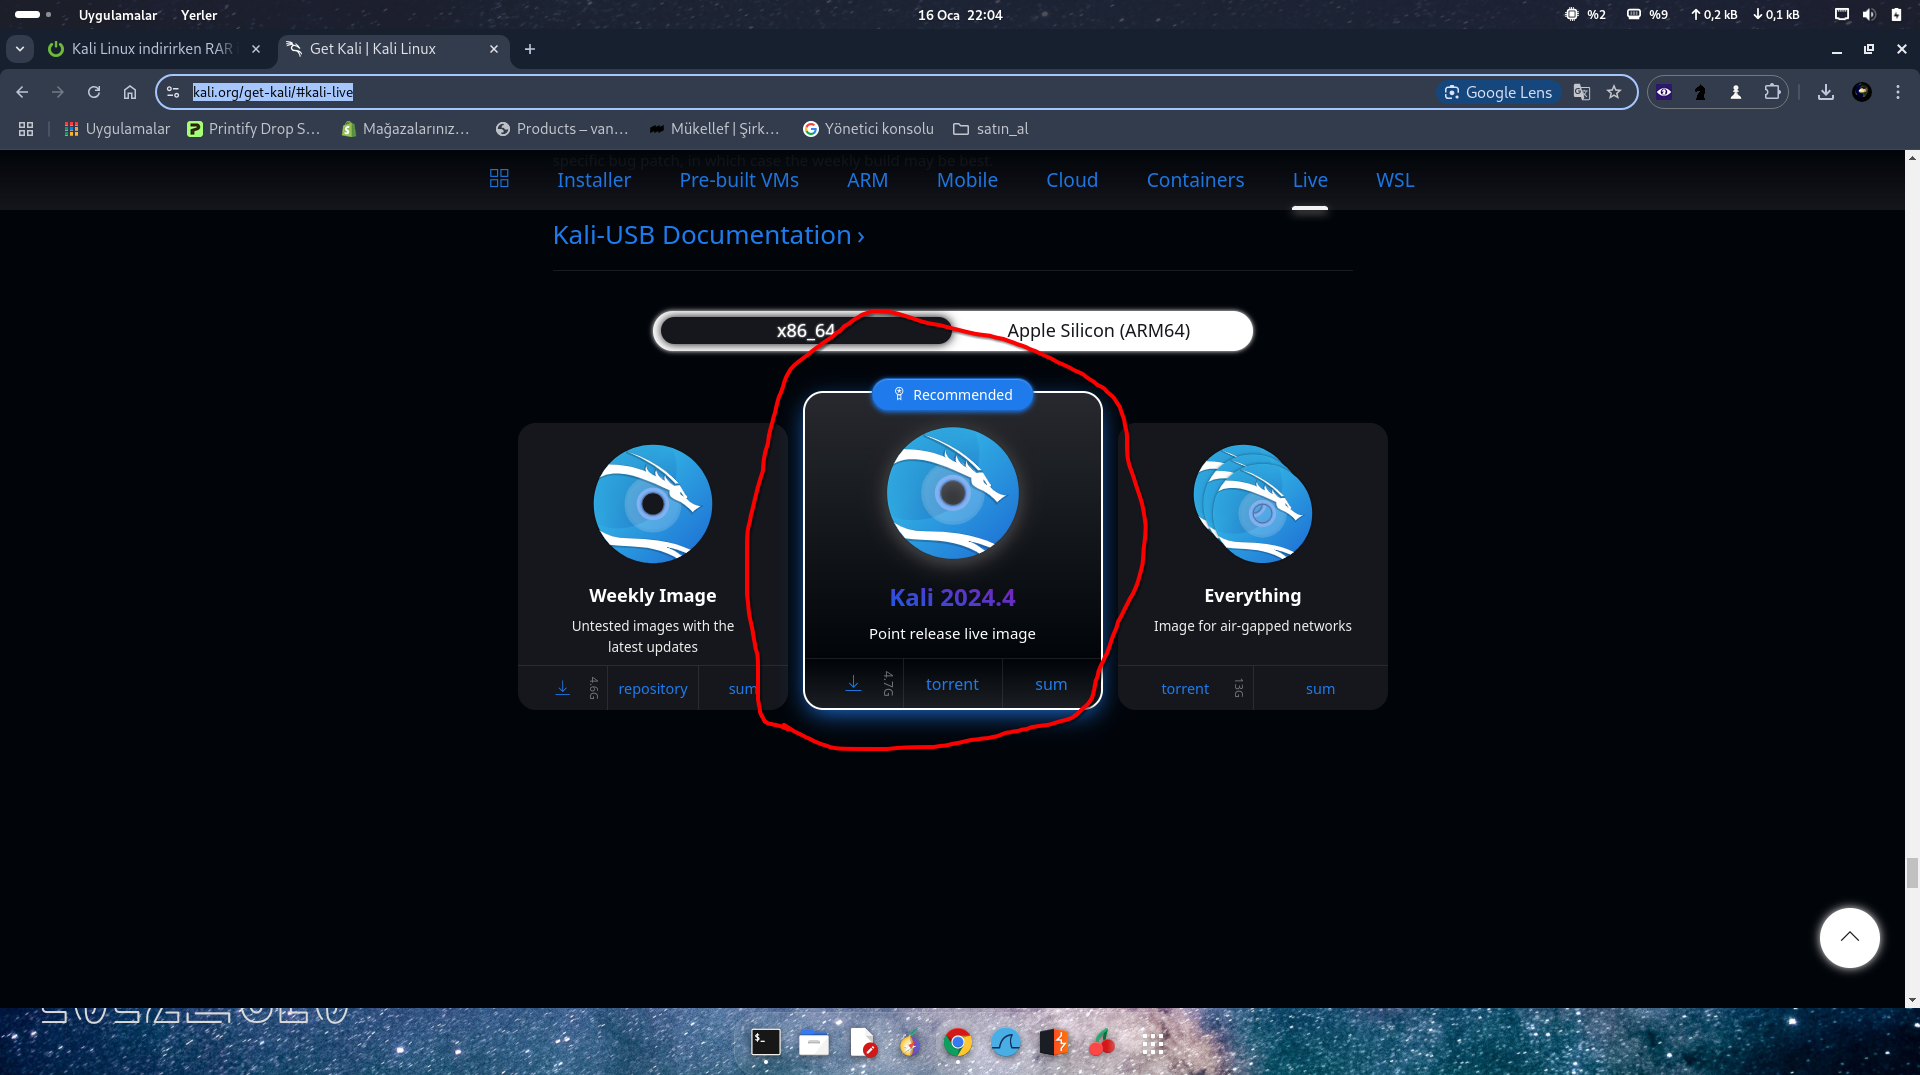
Task: Jump to the ARM section
Action: click(x=867, y=180)
